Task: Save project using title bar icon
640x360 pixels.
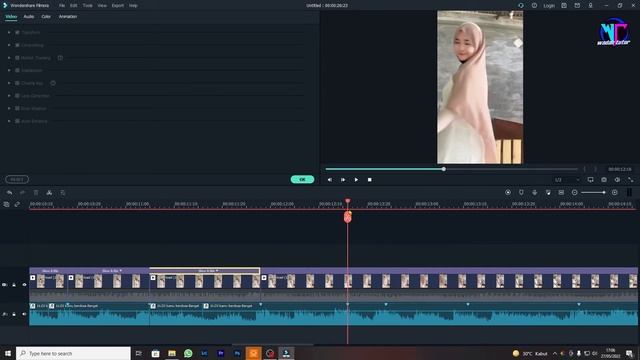Action: [x=564, y=6]
